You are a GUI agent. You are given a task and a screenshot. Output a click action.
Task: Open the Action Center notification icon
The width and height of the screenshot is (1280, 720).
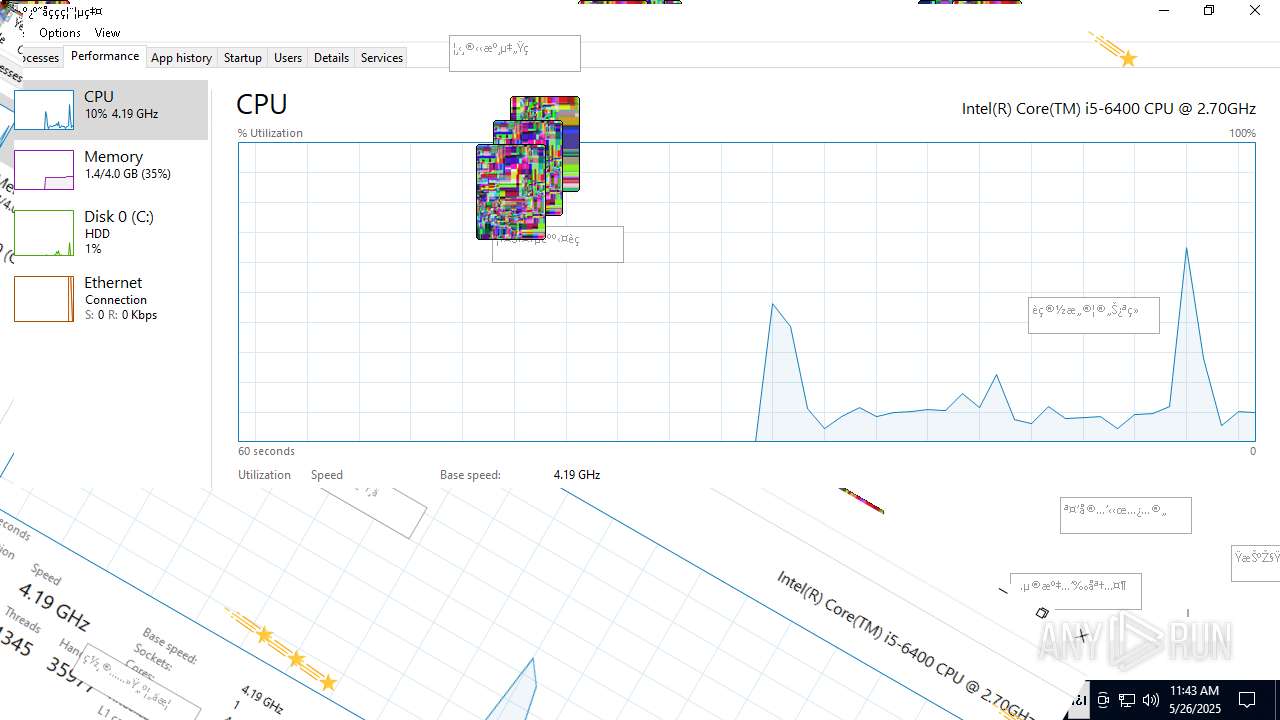[x=1247, y=699]
